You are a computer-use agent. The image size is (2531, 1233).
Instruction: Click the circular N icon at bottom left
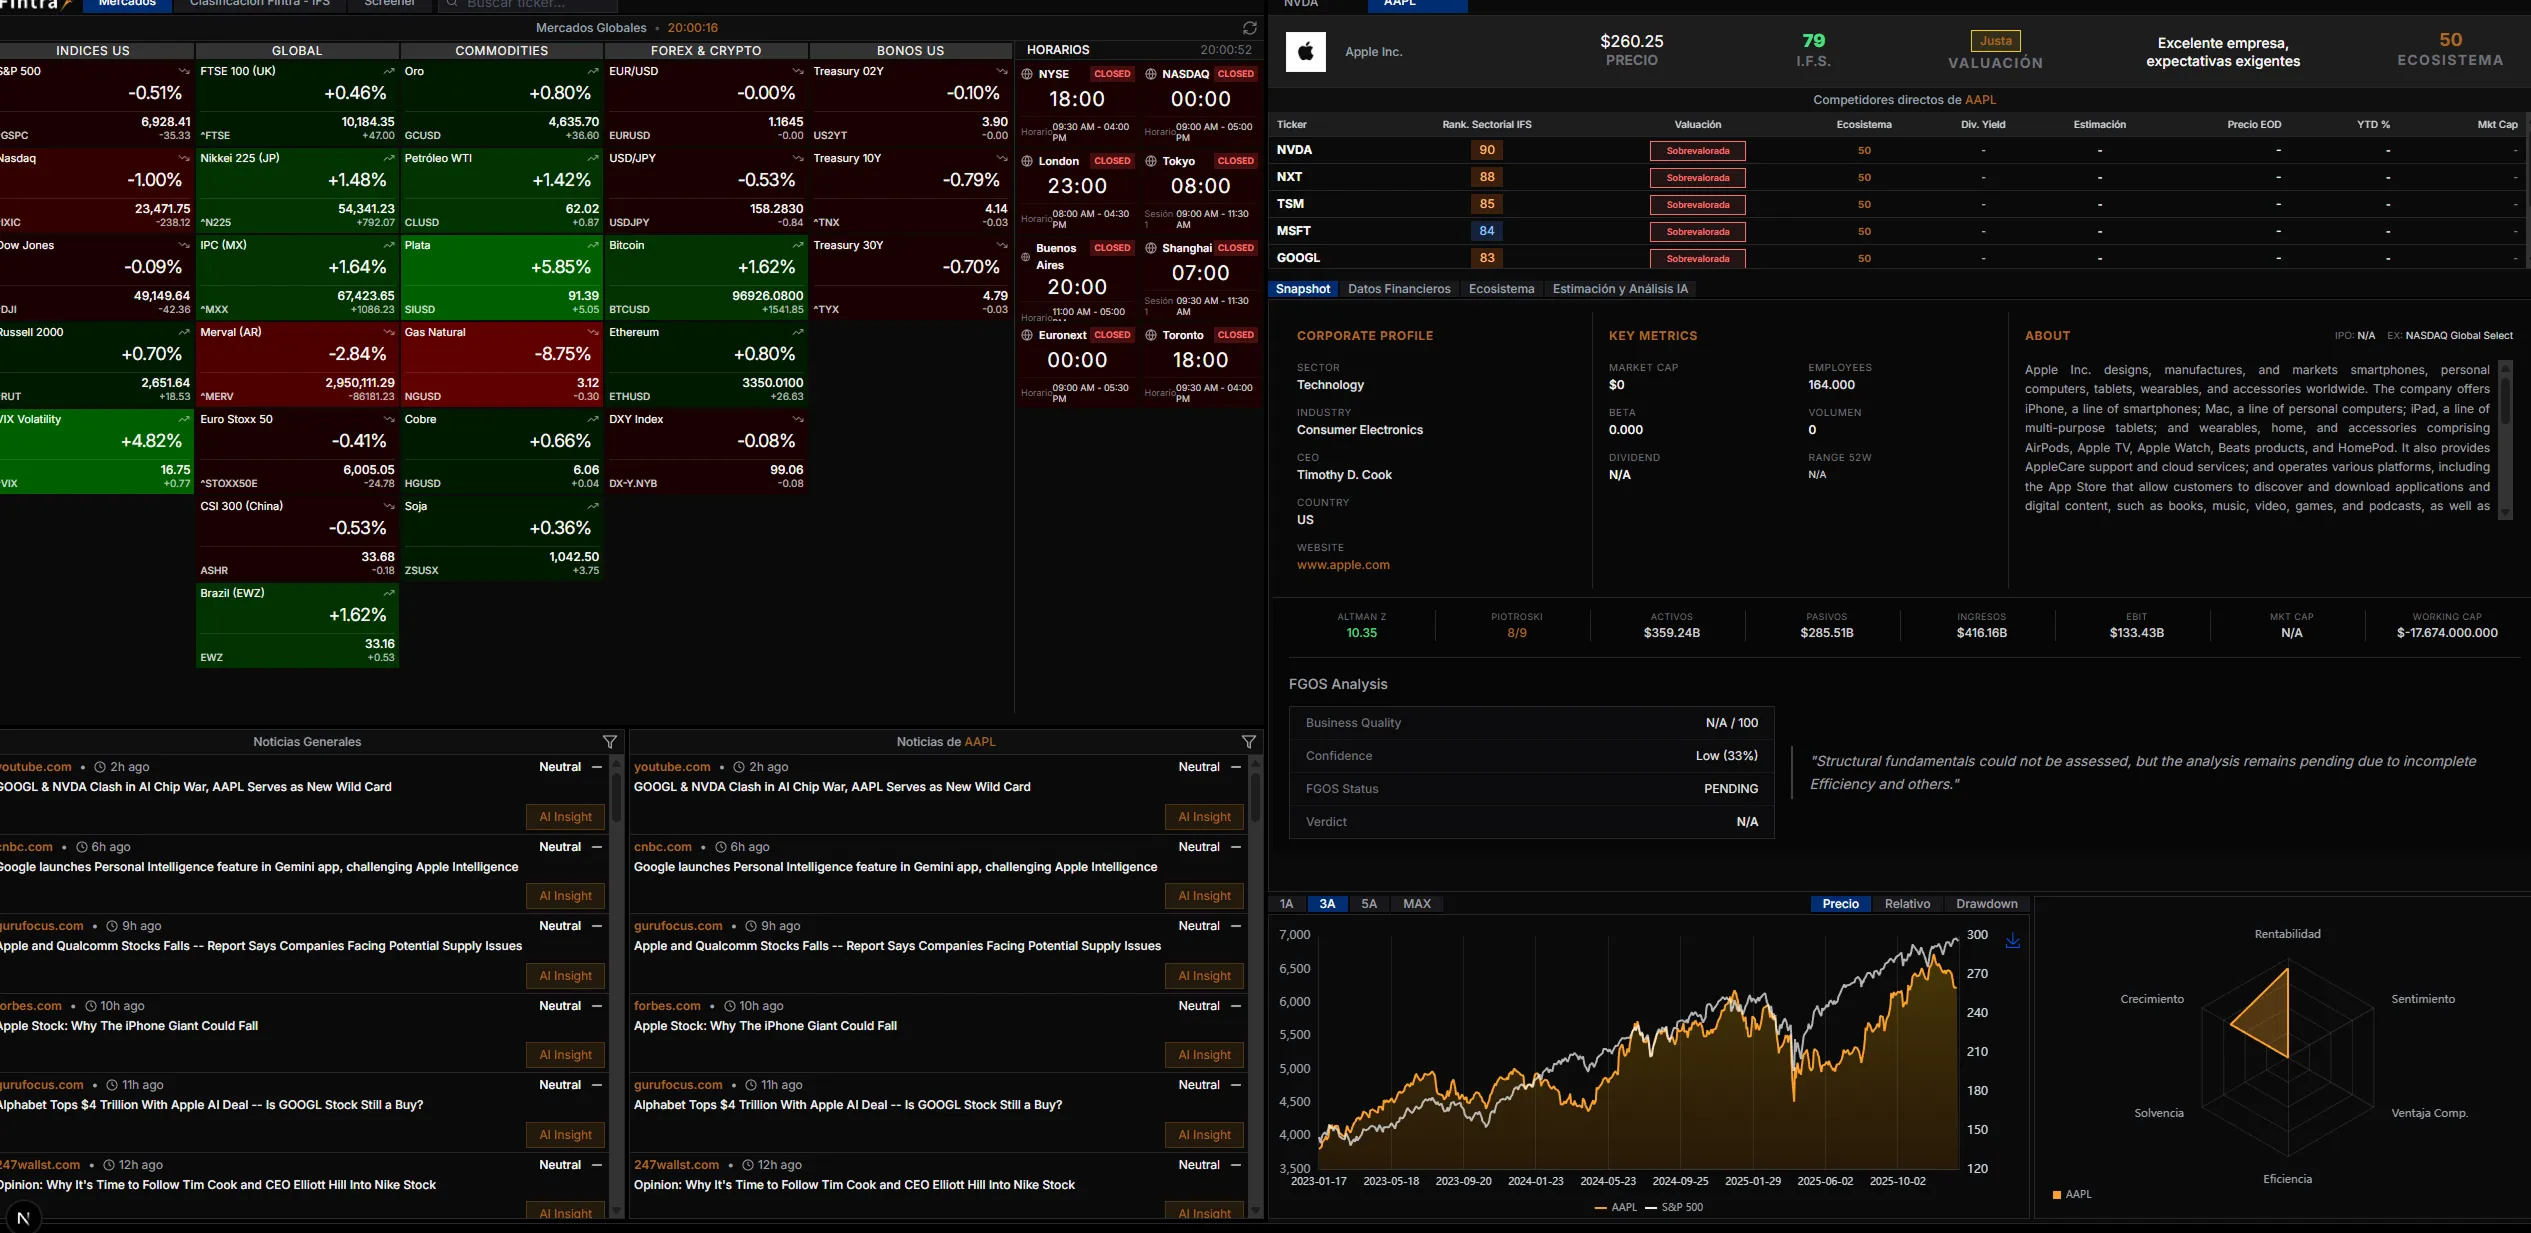pyautogui.click(x=22, y=1217)
